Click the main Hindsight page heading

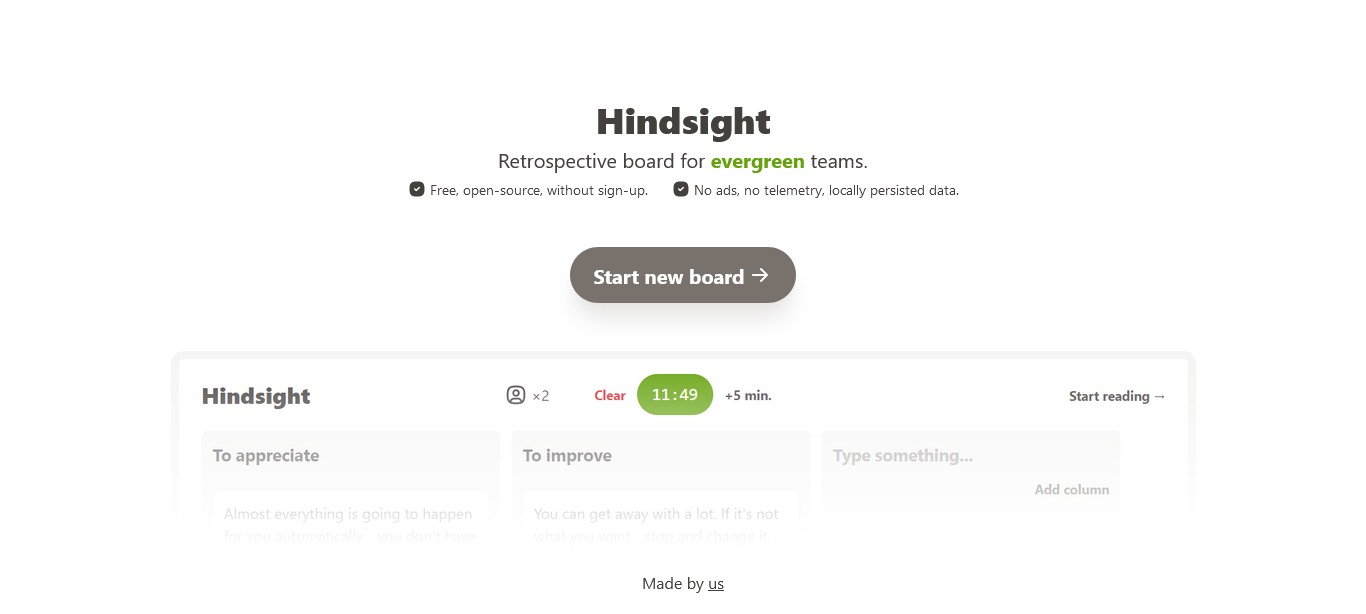click(x=683, y=122)
